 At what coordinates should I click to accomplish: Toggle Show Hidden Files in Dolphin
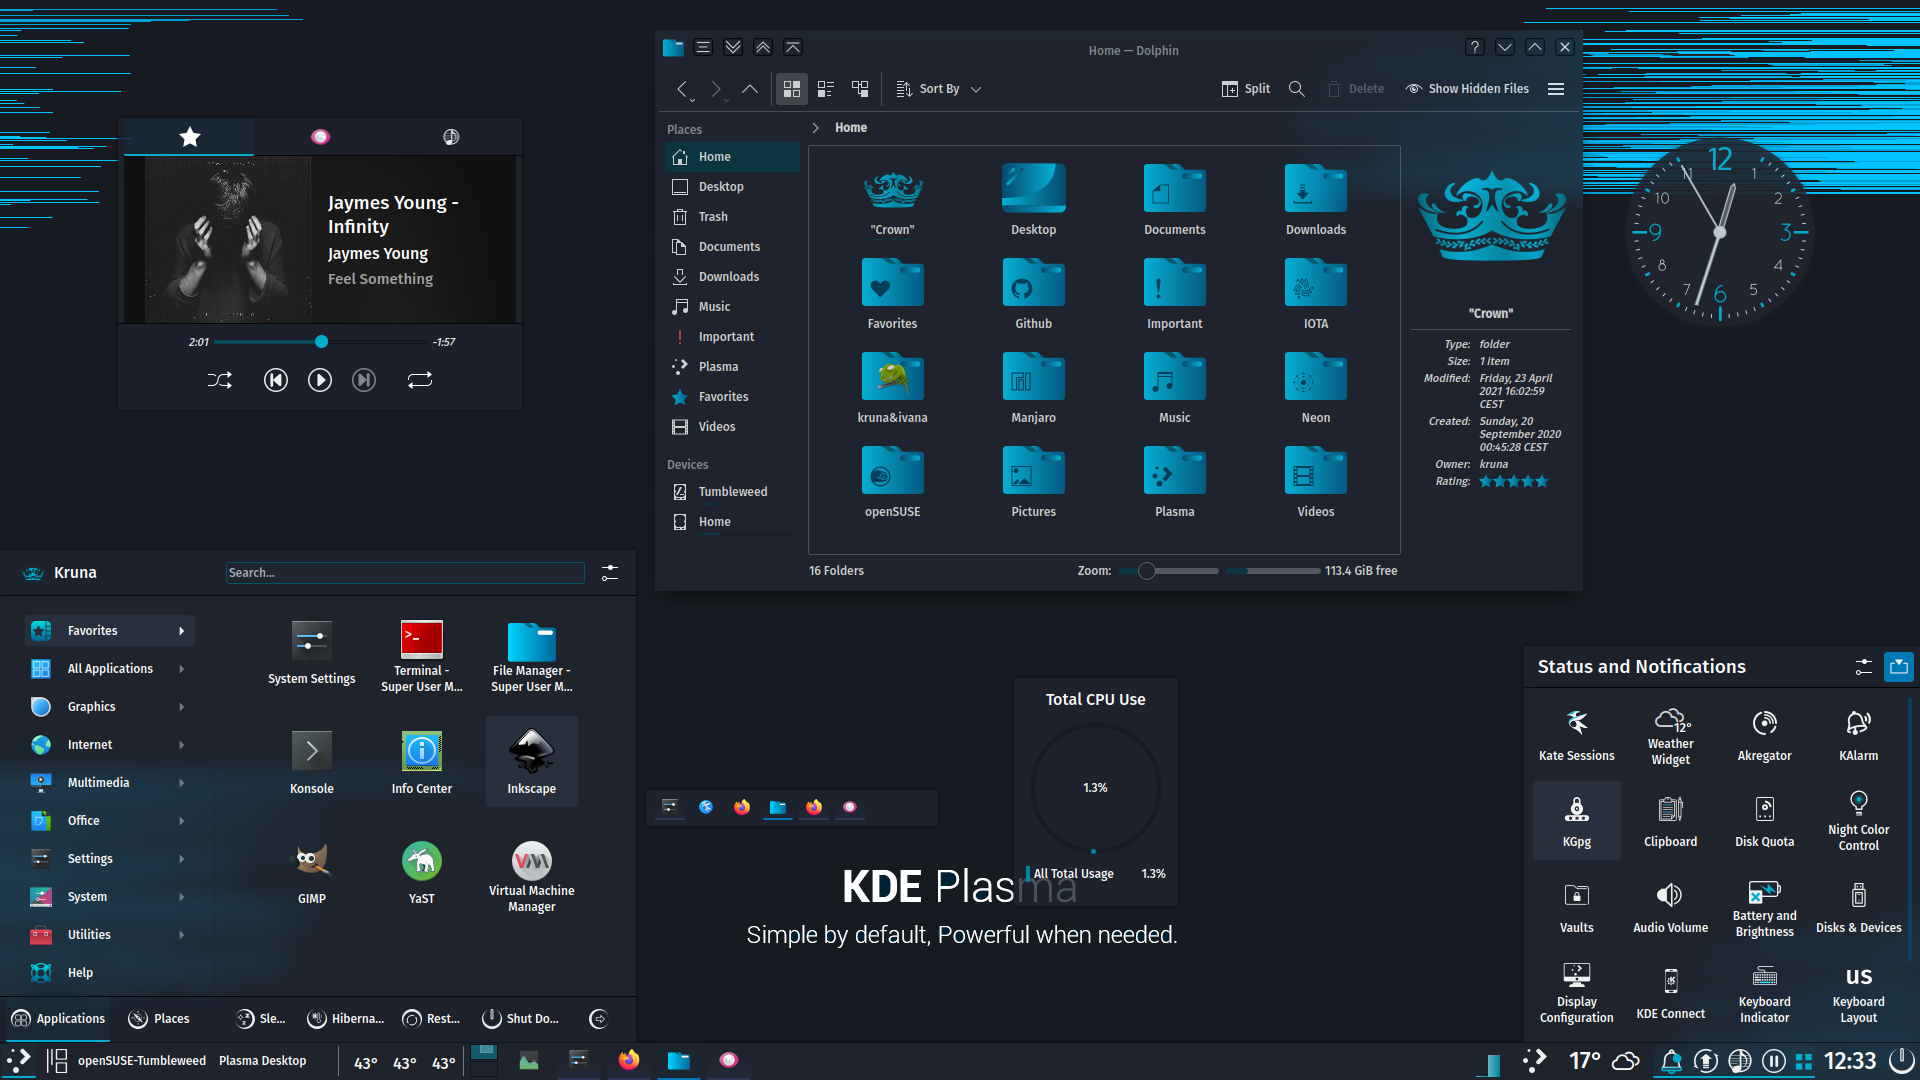tap(1467, 89)
